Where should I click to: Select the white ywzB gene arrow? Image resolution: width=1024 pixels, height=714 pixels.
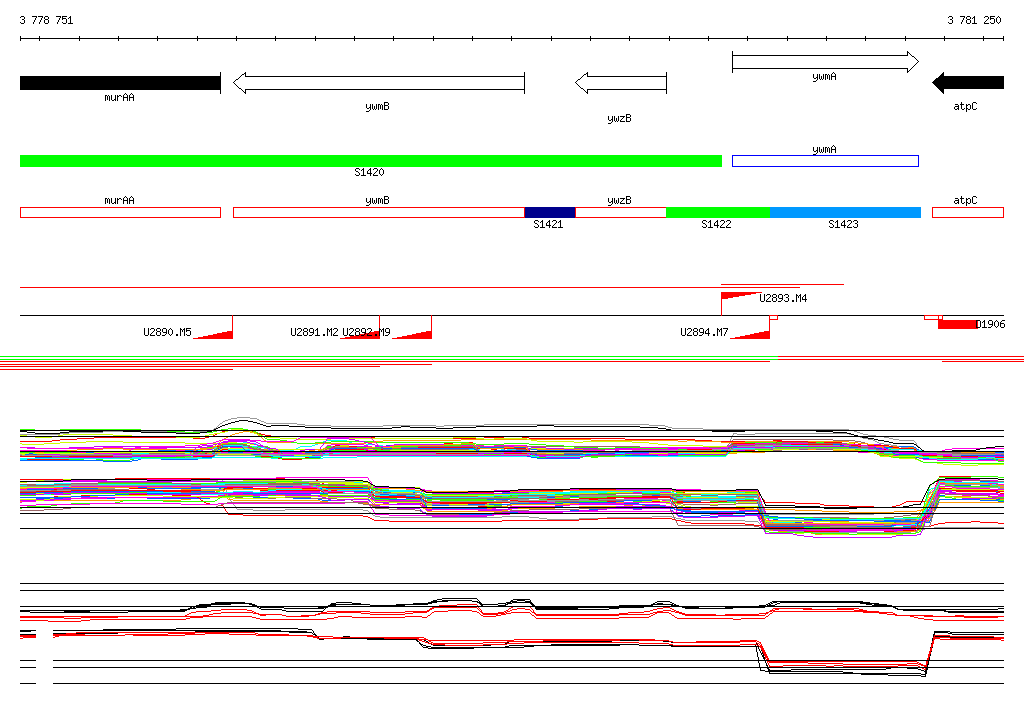pyautogui.click(x=621, y=83)
